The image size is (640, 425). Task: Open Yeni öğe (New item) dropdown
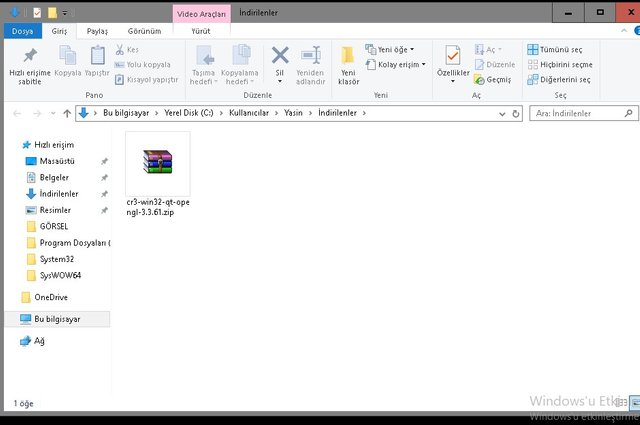[x=390, y=50]
